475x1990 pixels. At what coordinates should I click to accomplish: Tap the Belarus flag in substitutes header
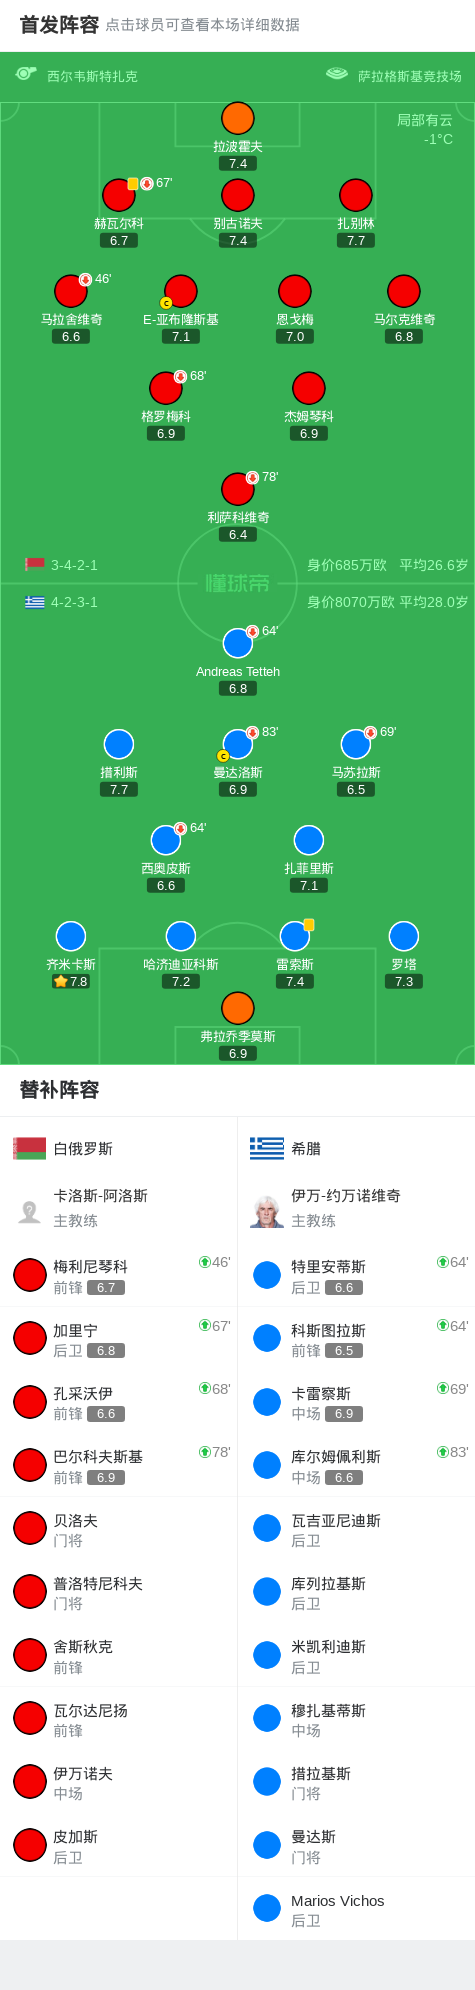[x=30, y=1148]
